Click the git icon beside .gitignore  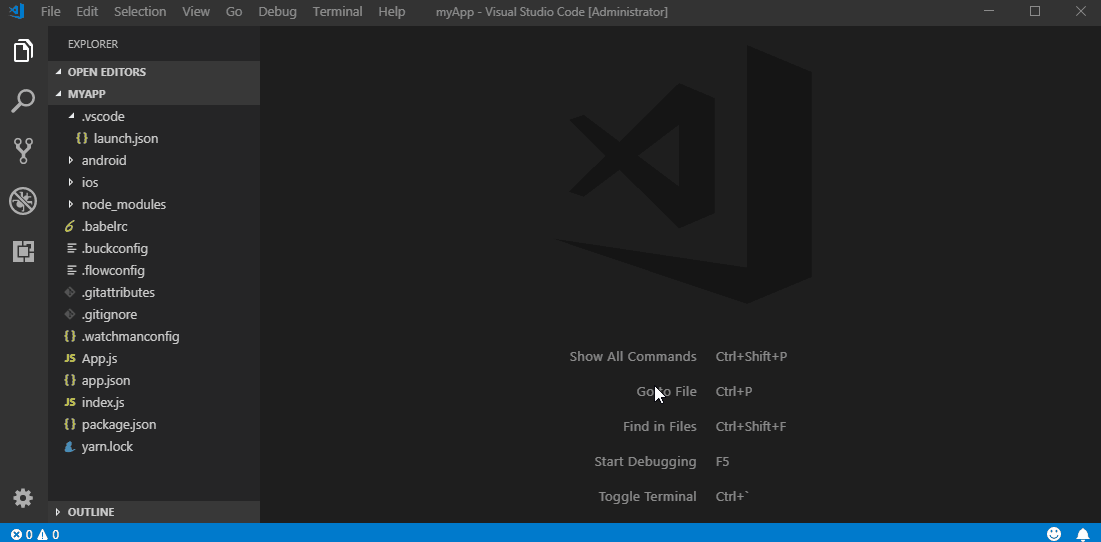click(70, 315)
